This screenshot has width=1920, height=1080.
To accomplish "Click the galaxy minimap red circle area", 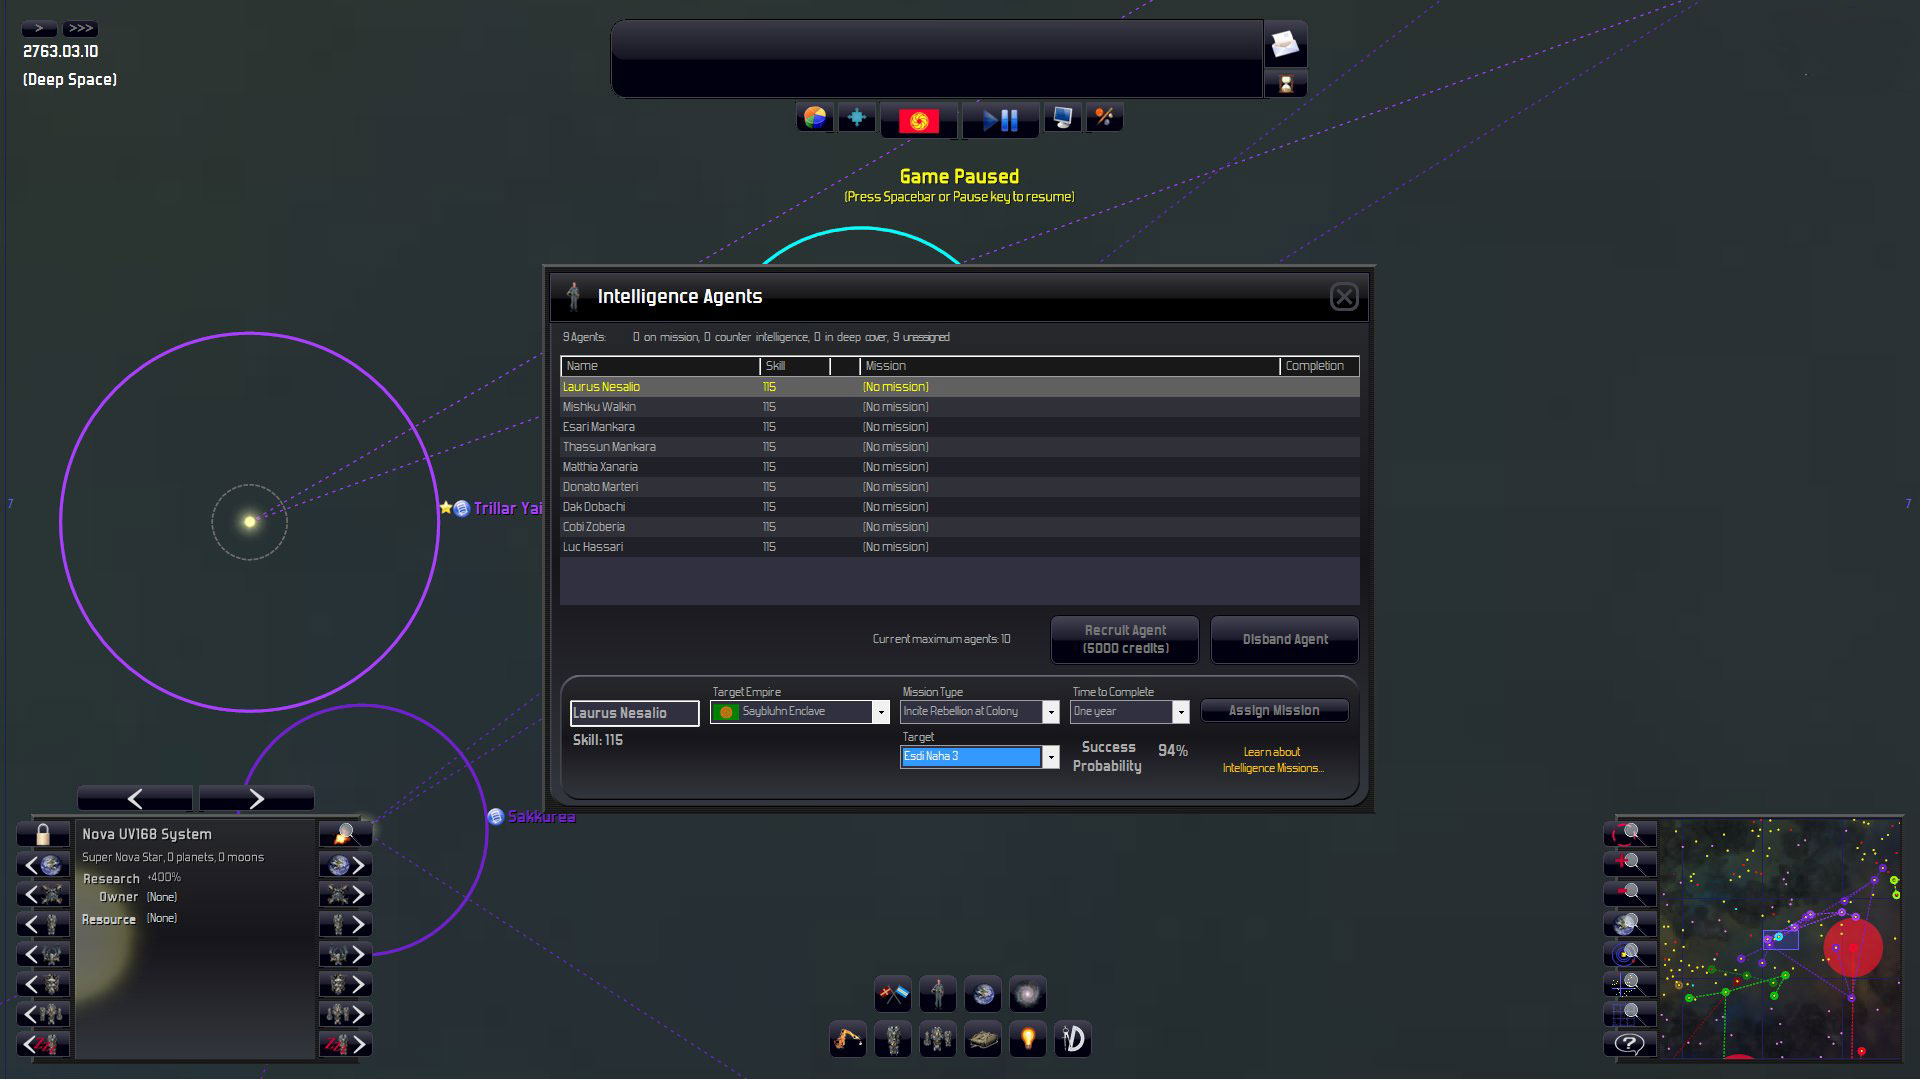I will pos(1853,947).
